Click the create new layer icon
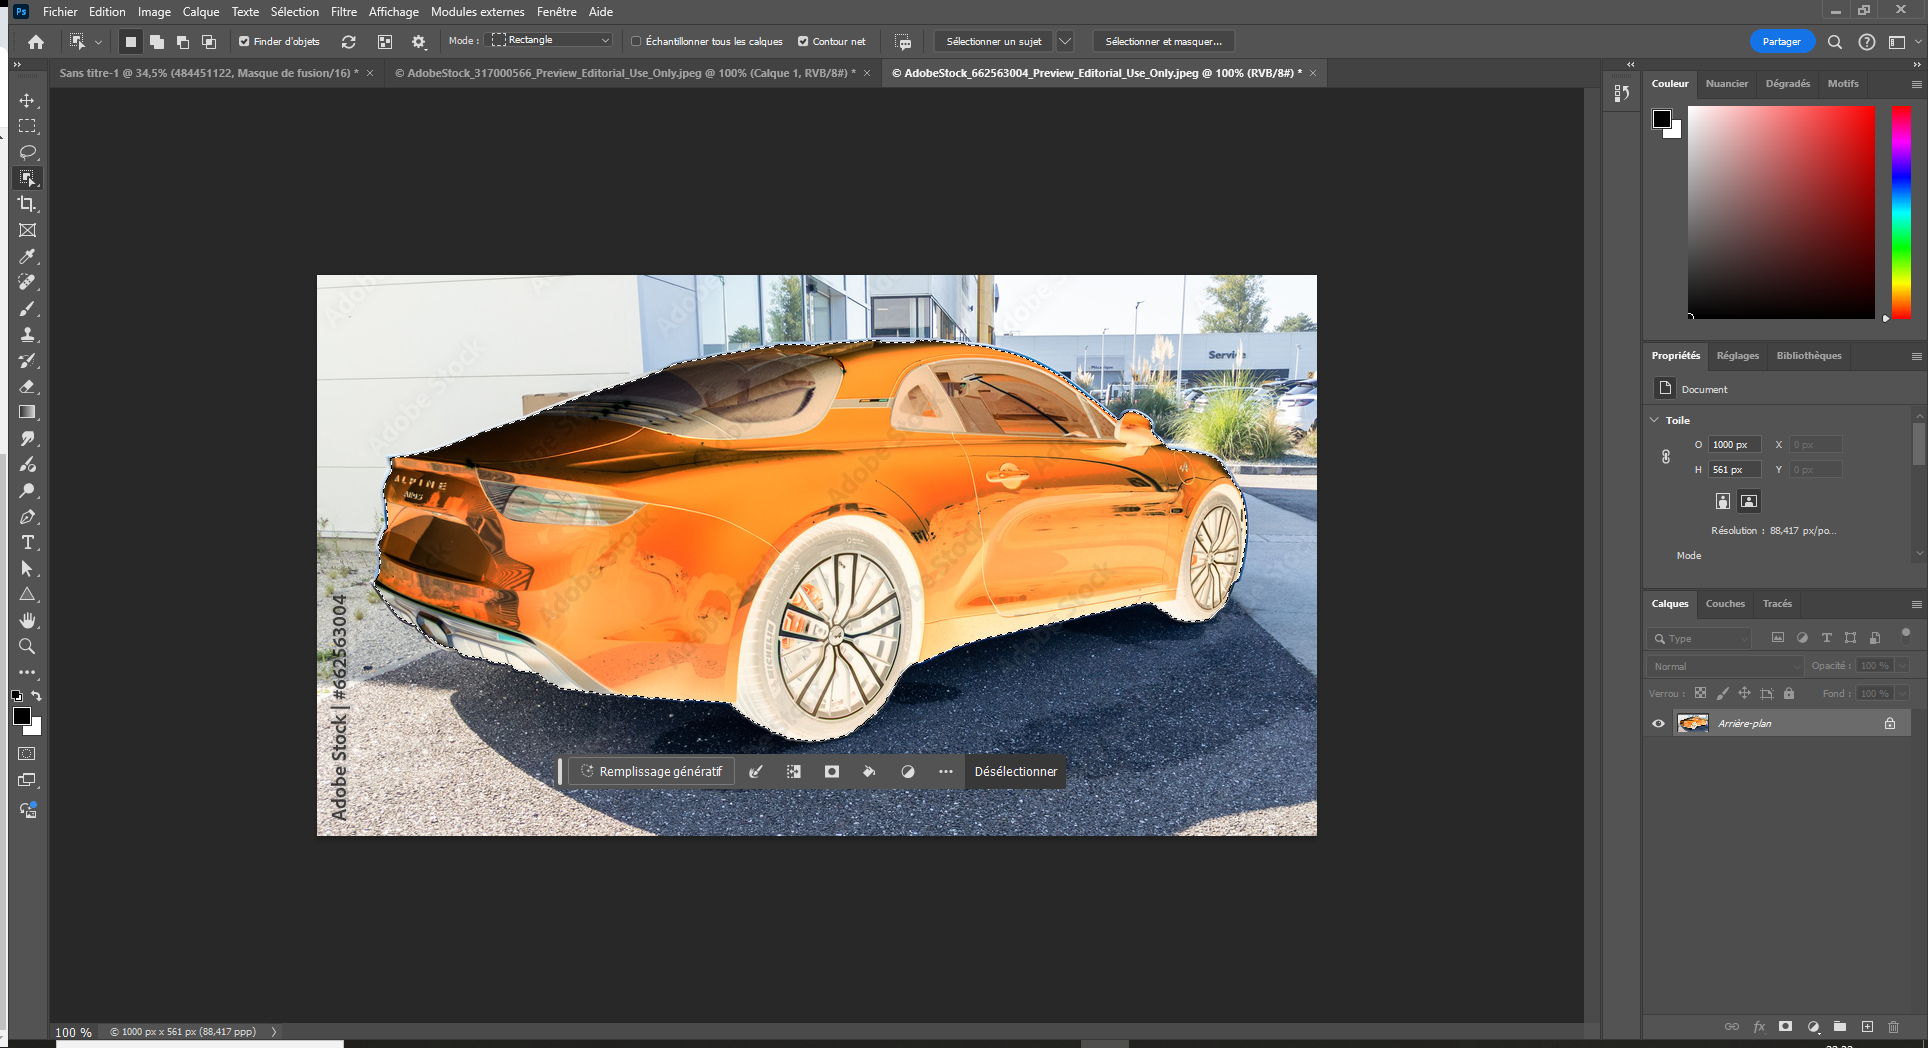The width and height of the screenshot is (1928, 1048). [x=1867, y=1027]
